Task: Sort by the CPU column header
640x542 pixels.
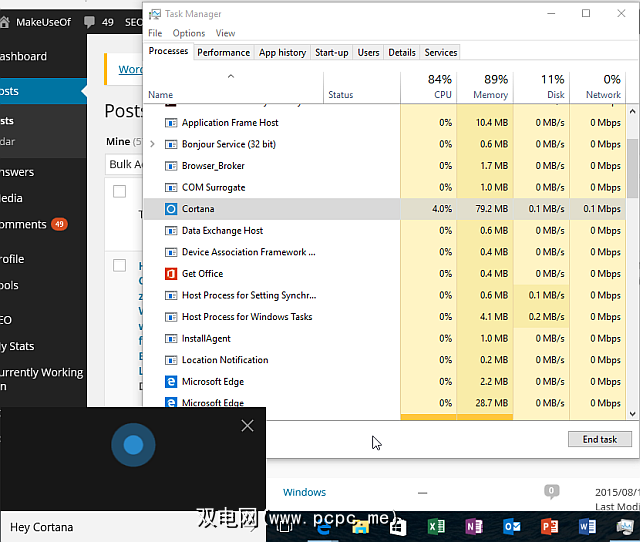Action: (x=429, y=87)
